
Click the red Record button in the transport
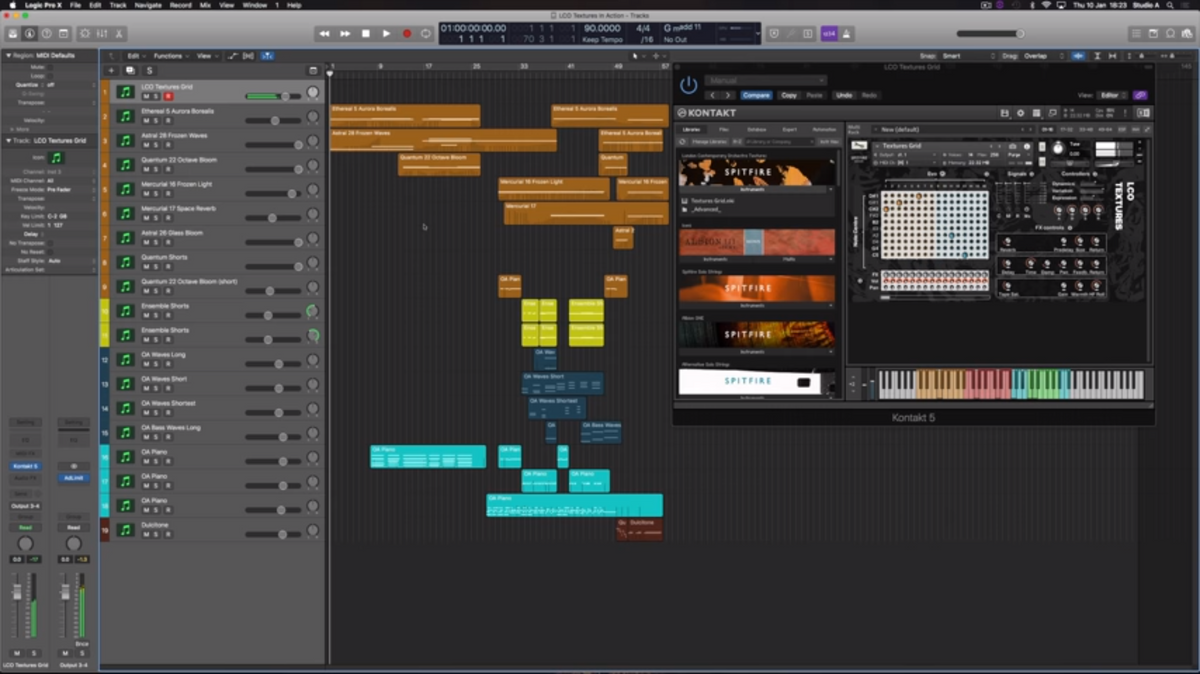coord(407,34)
